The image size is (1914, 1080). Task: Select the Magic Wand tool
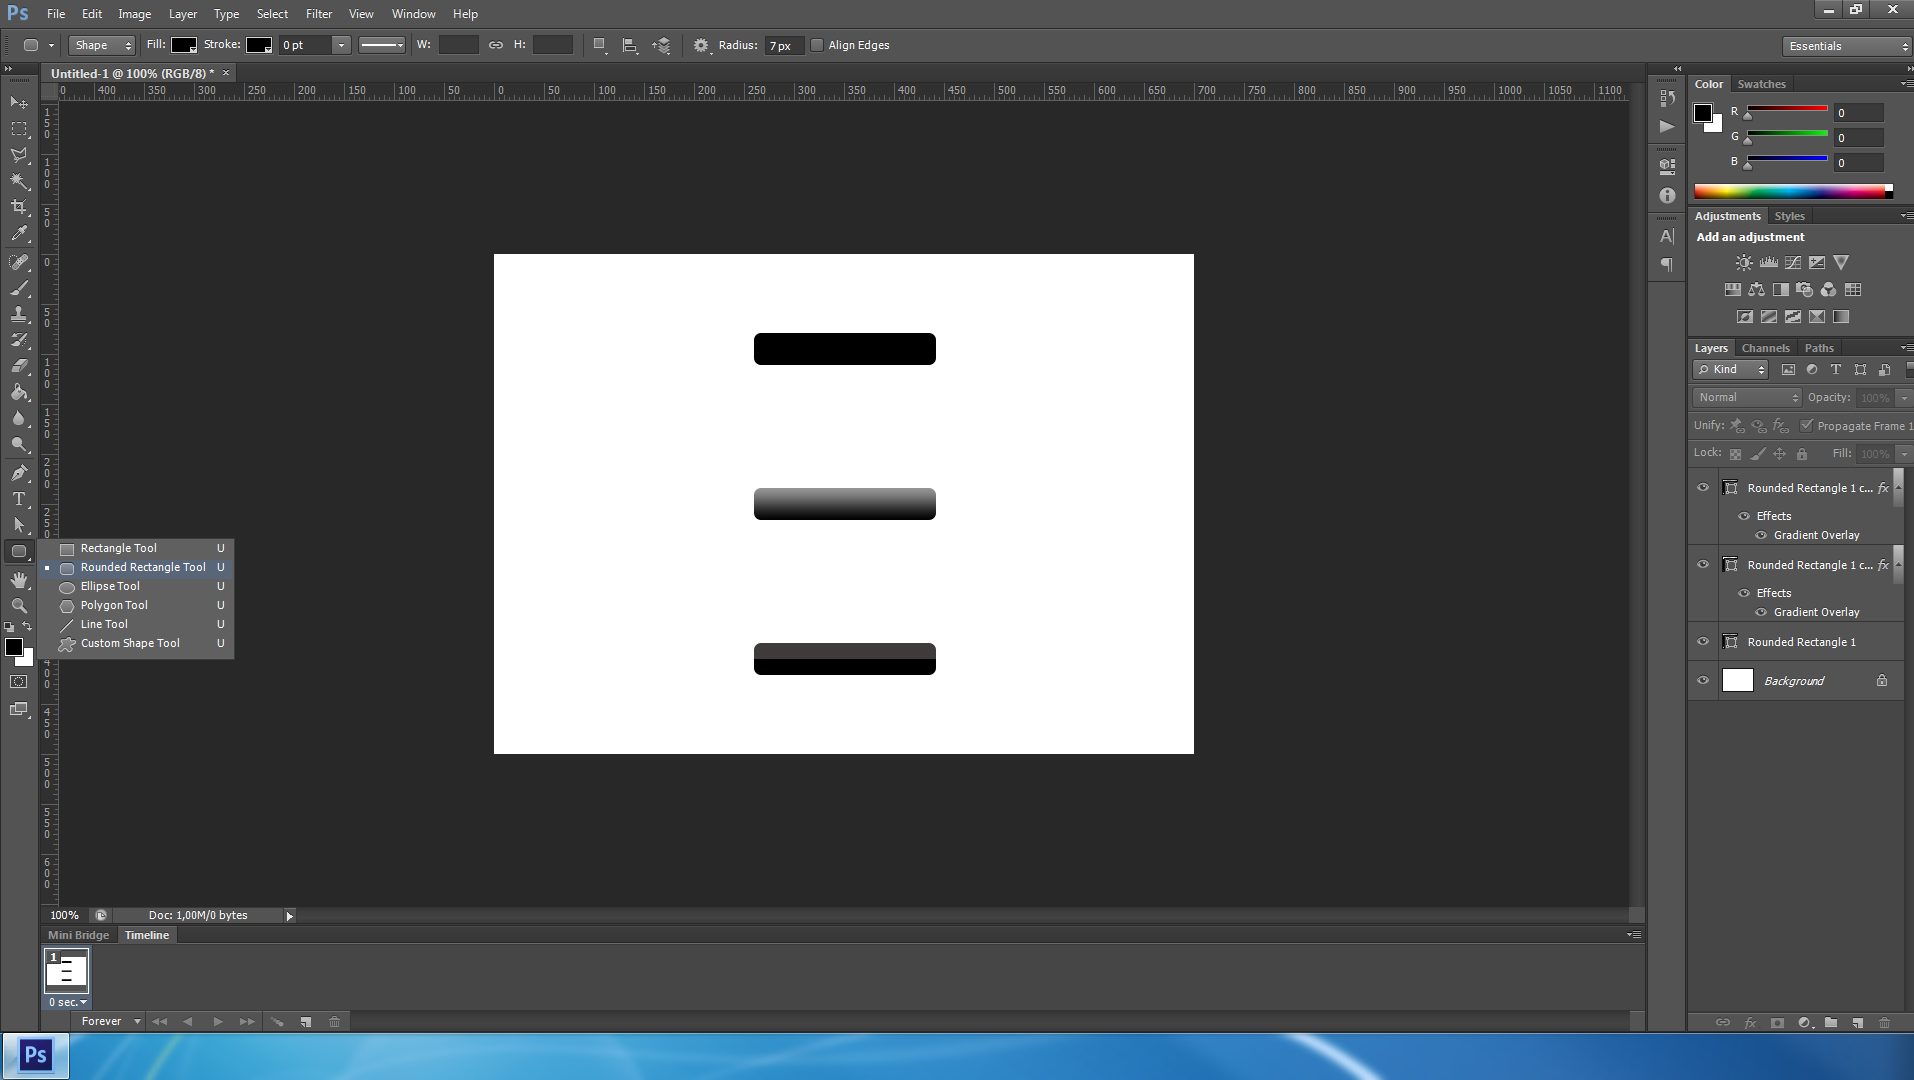(x=19, y=181)
